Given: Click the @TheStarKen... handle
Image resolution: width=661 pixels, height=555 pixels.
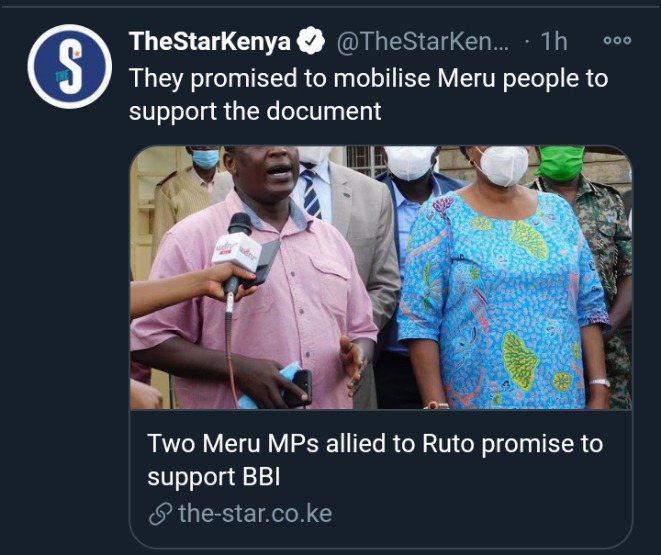Looking at the screenshot, I should [422, 41].
